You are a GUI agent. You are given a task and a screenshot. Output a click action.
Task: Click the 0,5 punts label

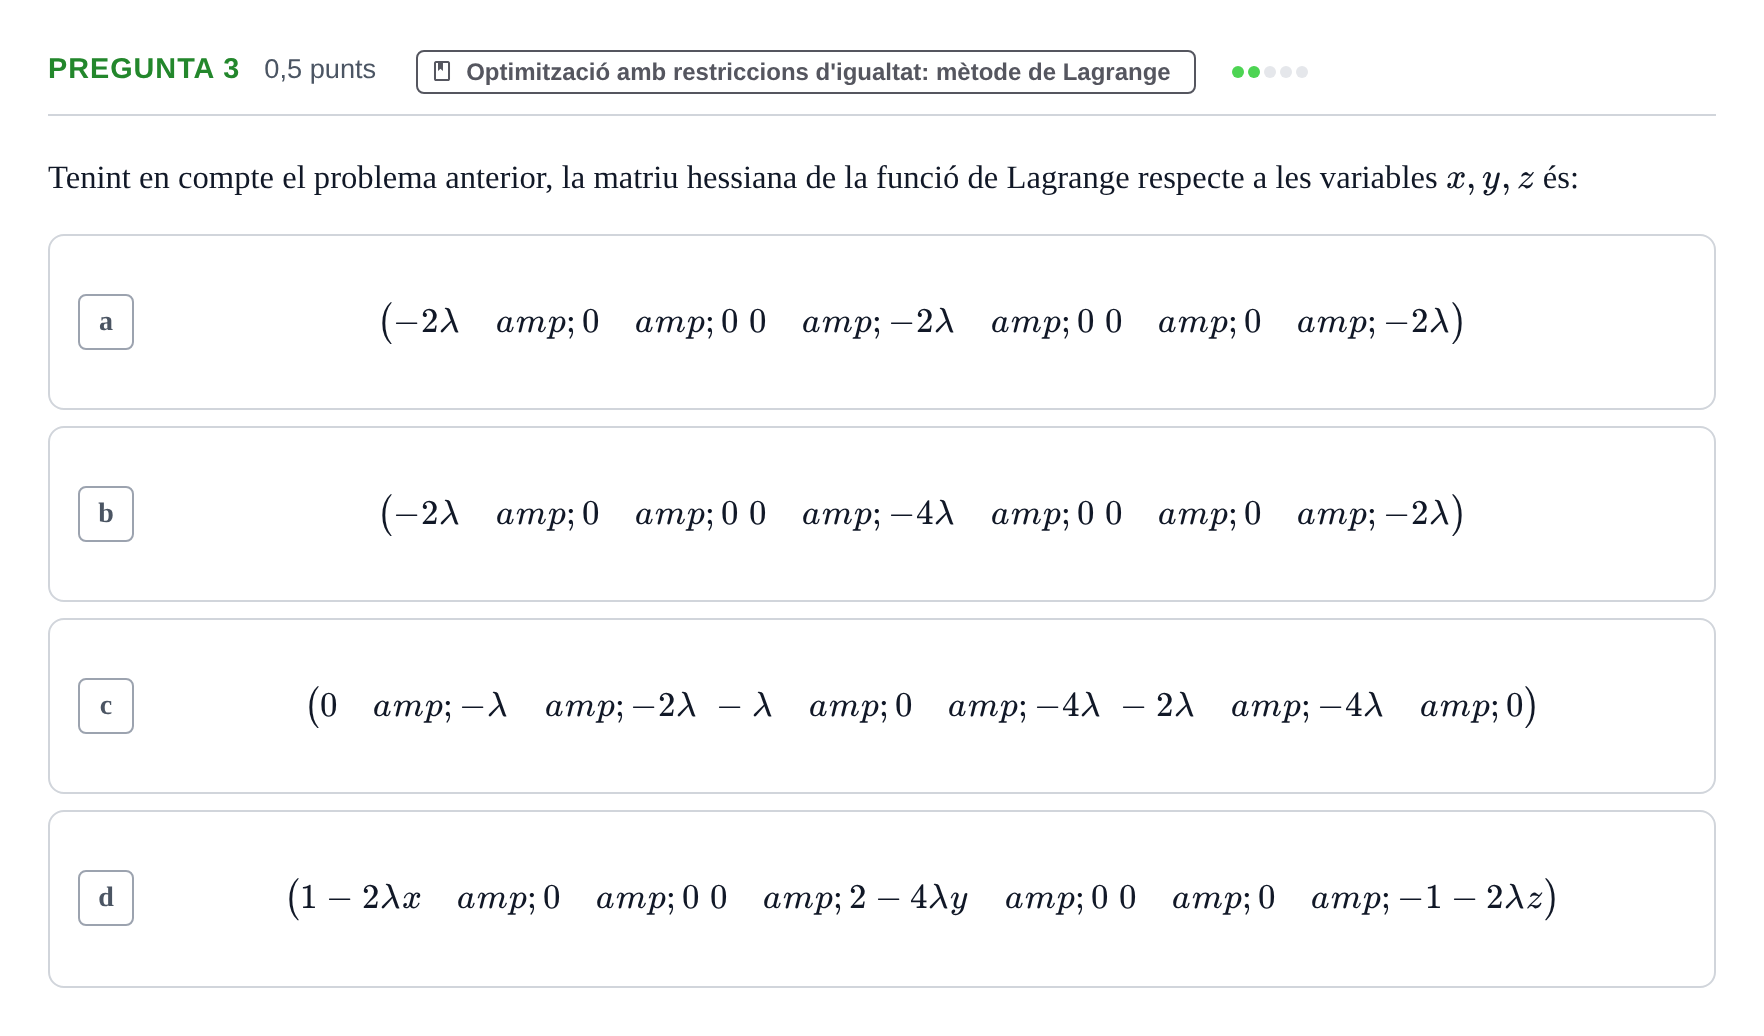(320, 69)
